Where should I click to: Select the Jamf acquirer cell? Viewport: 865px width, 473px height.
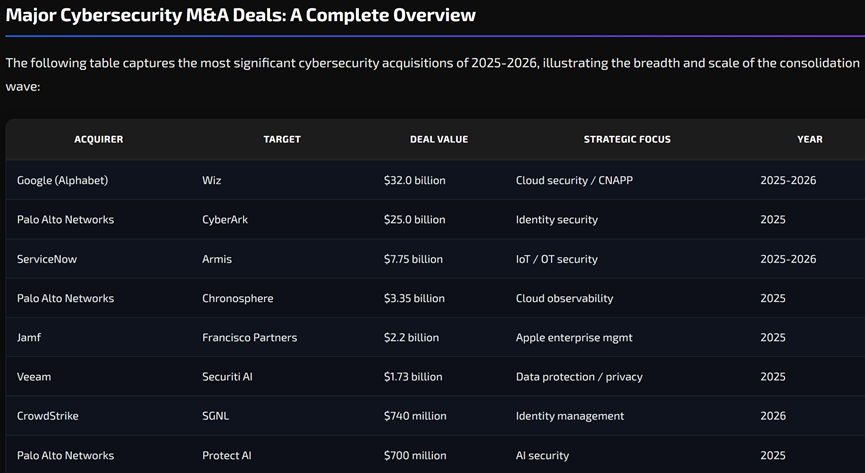(29, 337)
